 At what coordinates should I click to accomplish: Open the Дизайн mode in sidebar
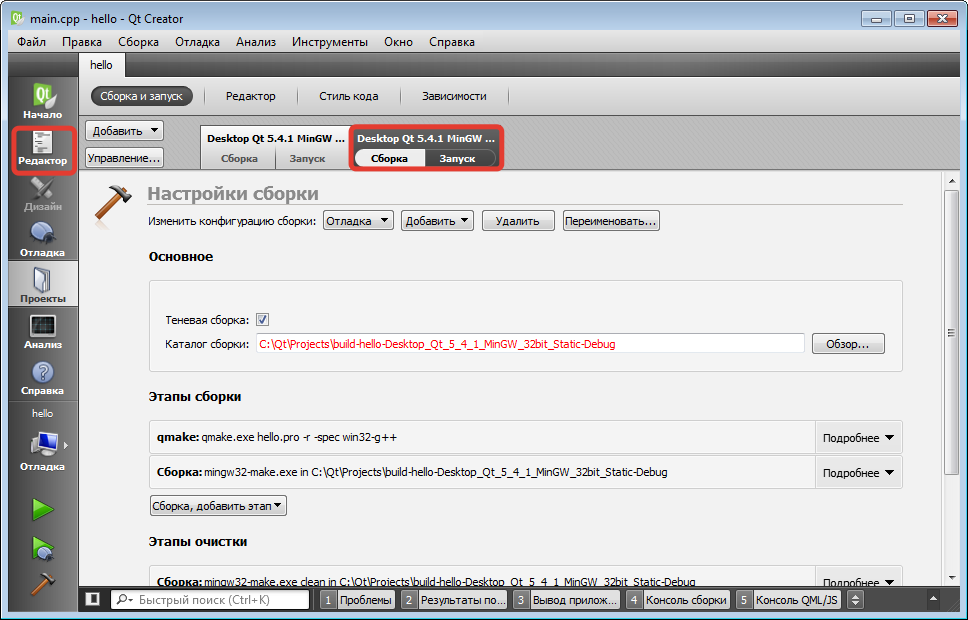(x=43, y=194)
